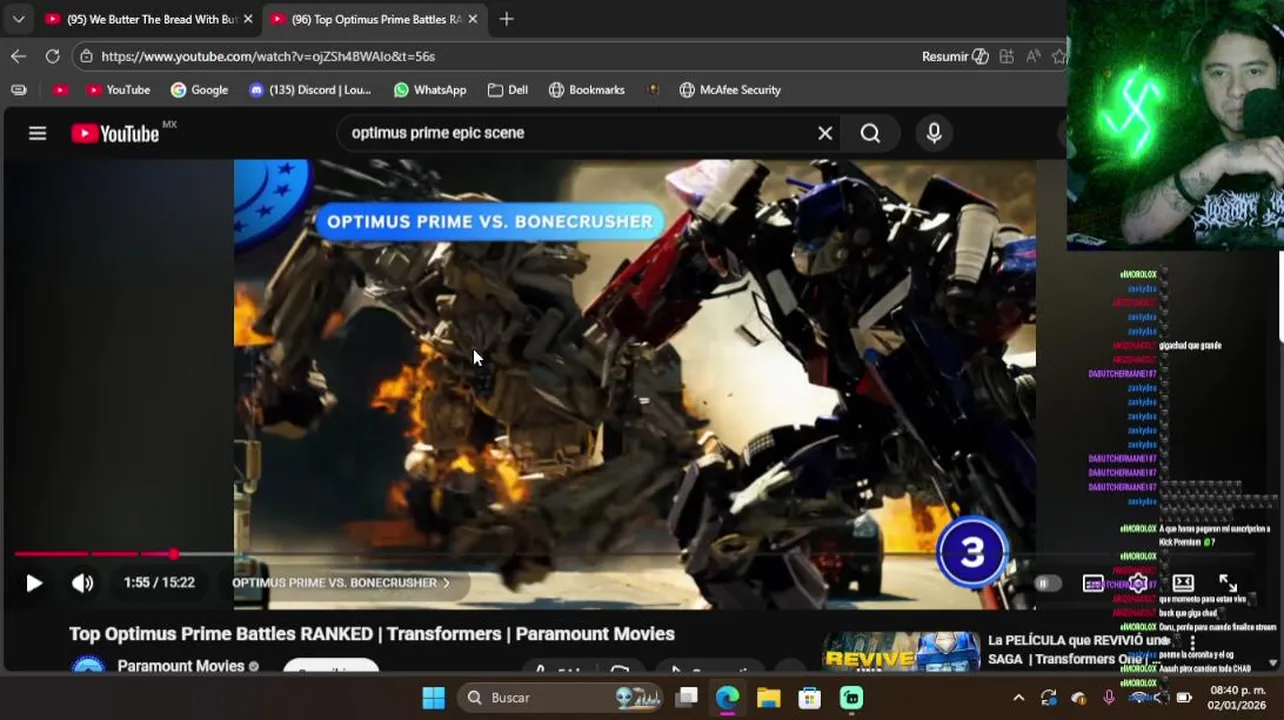Open Paramount Movies channel name link
Image resolution: width=1284 pixels, height=720 pixels.
click(181, 666)
